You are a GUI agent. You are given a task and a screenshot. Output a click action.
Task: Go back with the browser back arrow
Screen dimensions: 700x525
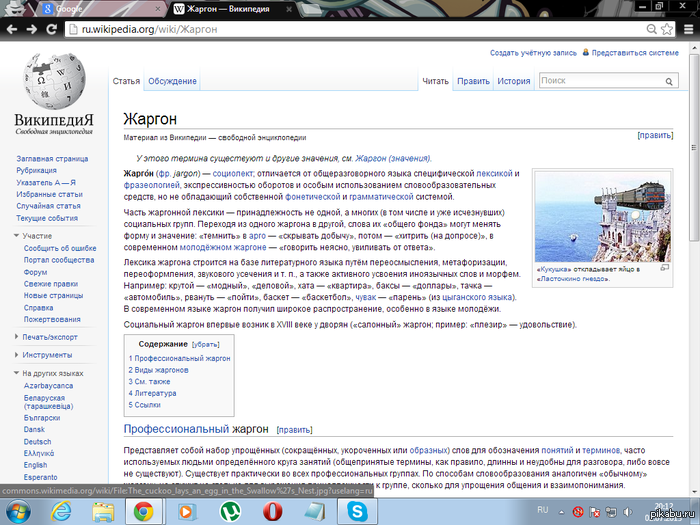tap(12, 29)
